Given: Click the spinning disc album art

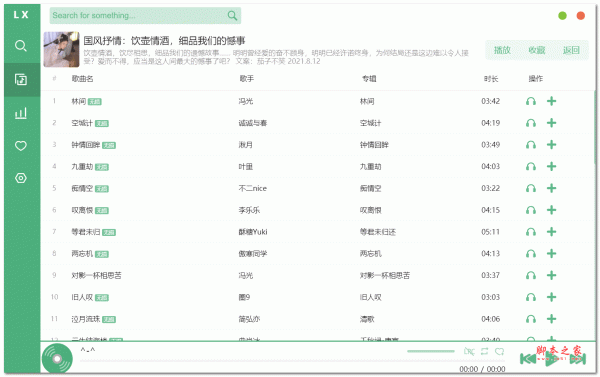Looking at the screenshot, I should (57, 359).
